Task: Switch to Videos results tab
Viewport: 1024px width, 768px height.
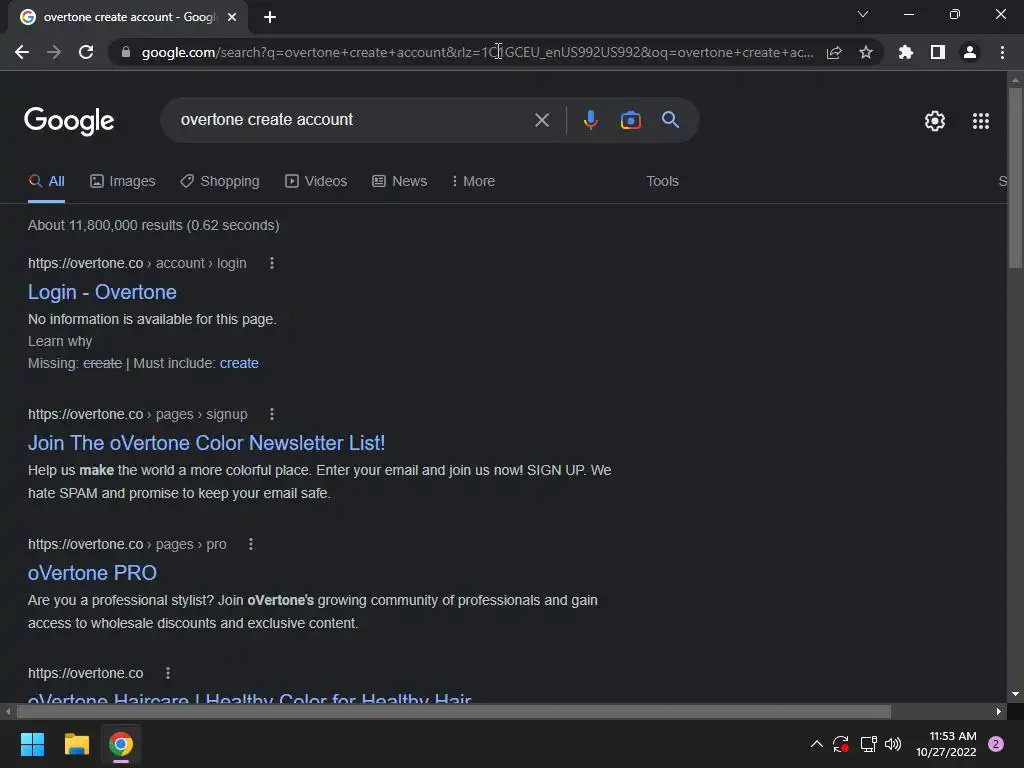Action: [x=316, y=181]
